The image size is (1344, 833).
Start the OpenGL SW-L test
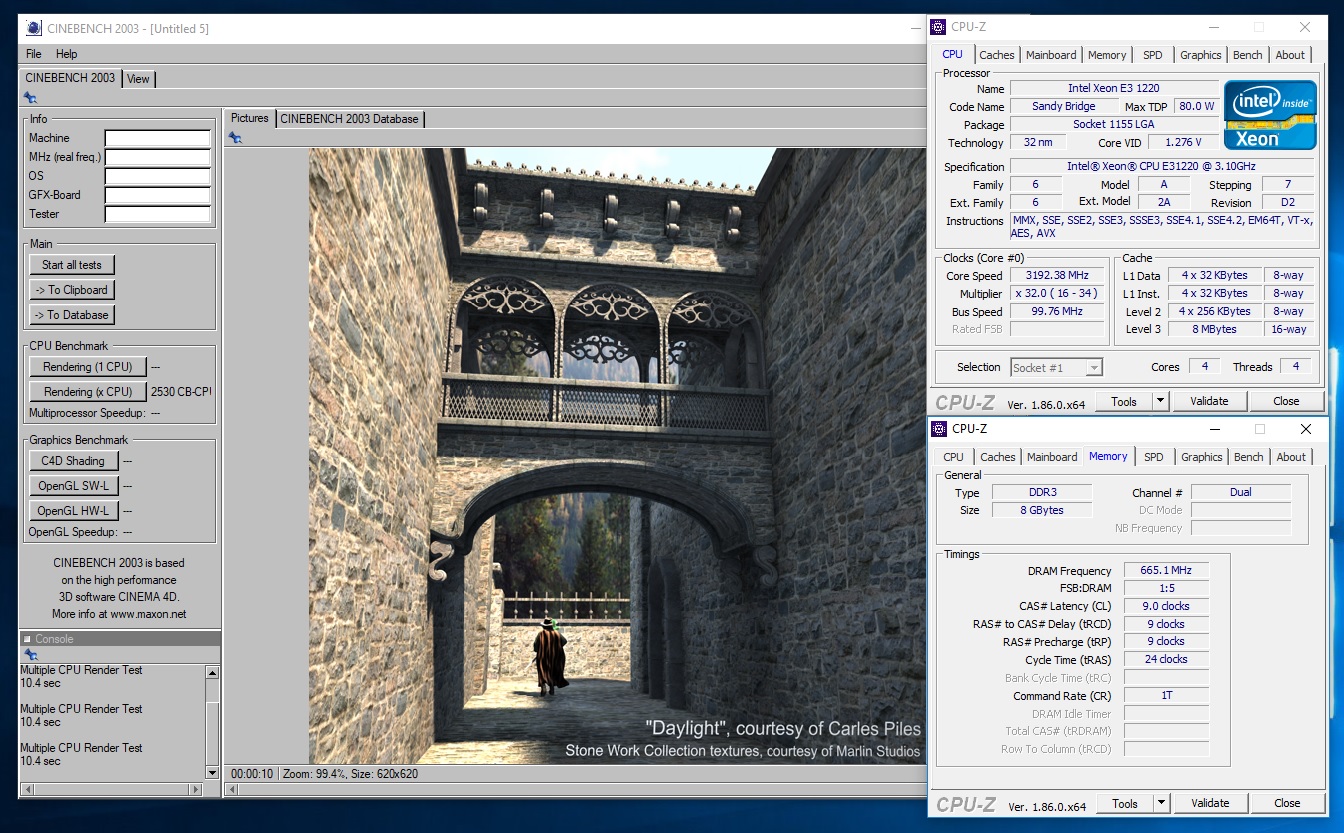pyautogui.click(x=74, y=486)
